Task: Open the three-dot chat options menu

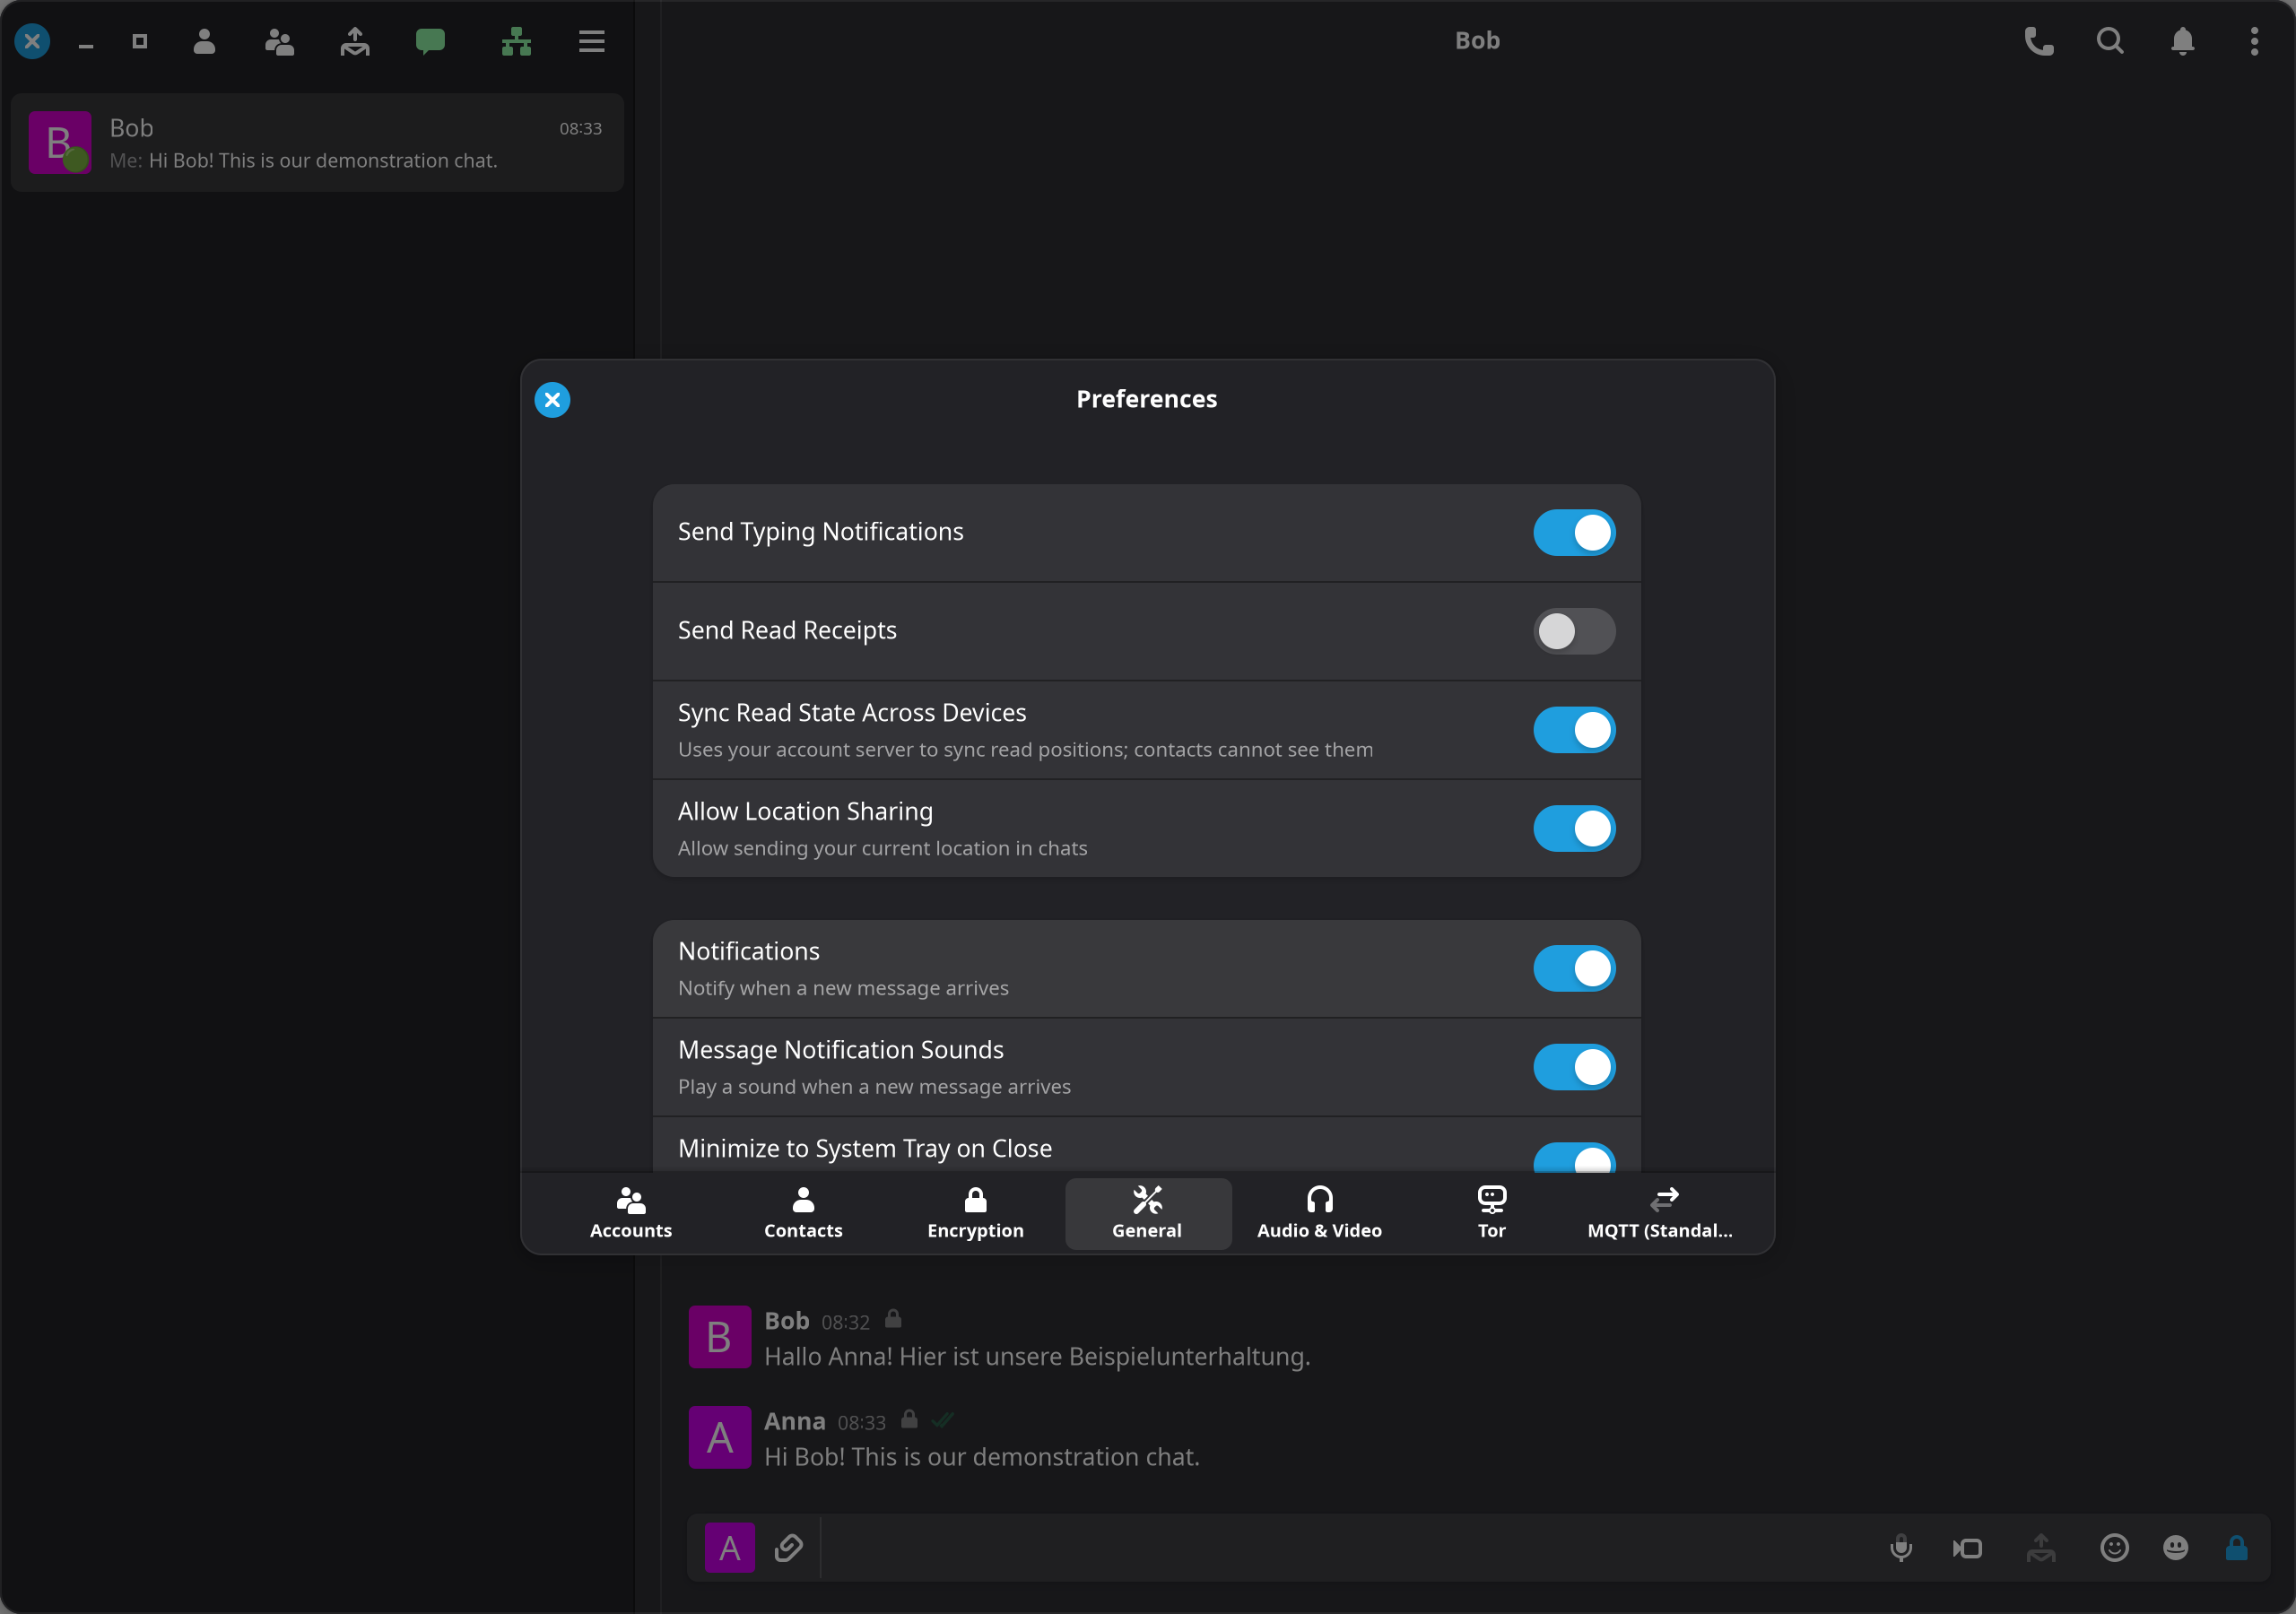Action: pos(2254,41)
